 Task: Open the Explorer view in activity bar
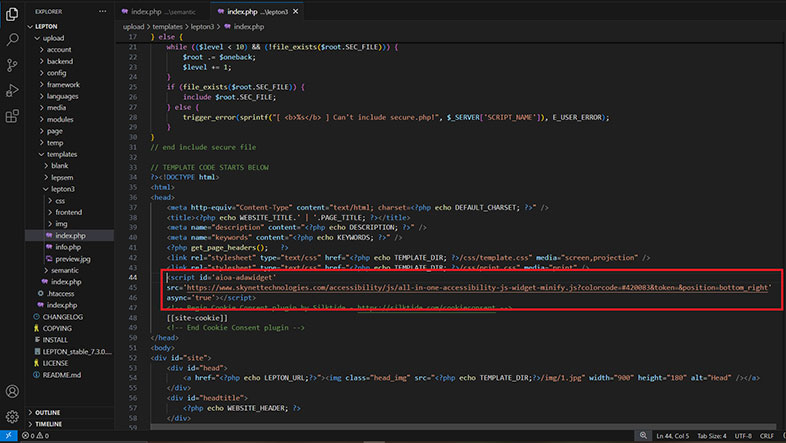[x=12, y=13]
